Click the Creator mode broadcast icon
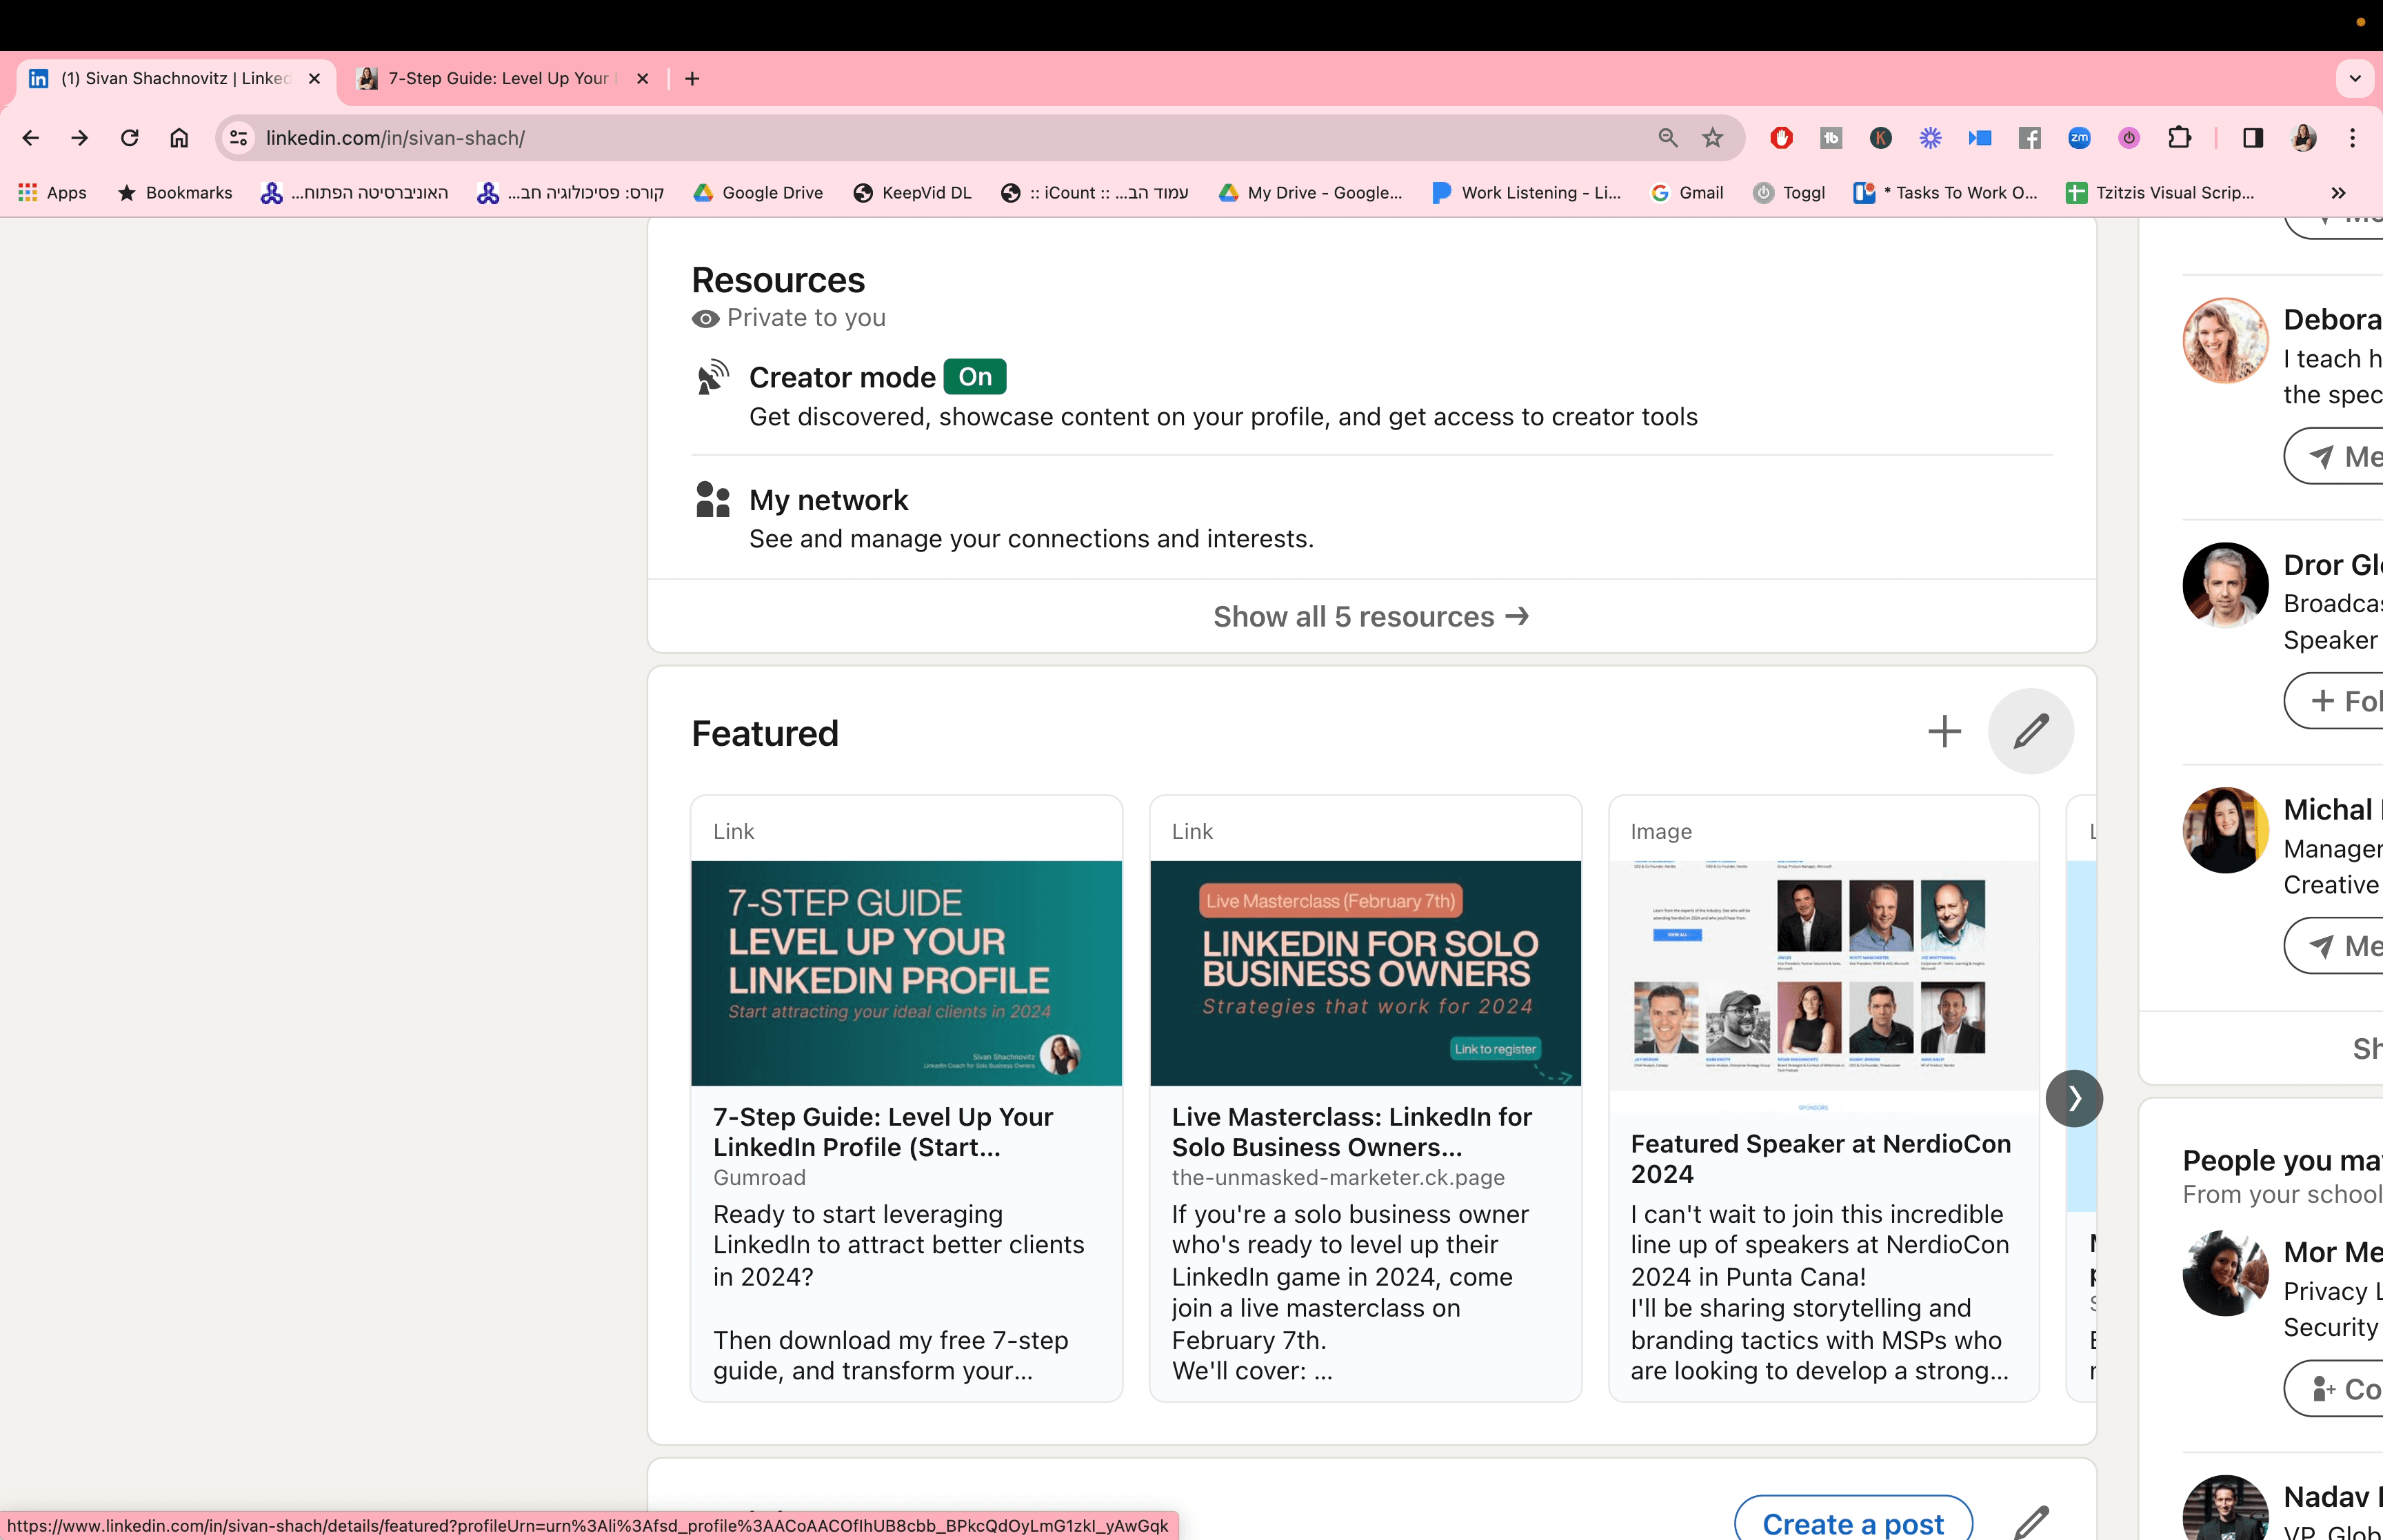The width and height of the screenshot is (2383, 1540). 713,377
